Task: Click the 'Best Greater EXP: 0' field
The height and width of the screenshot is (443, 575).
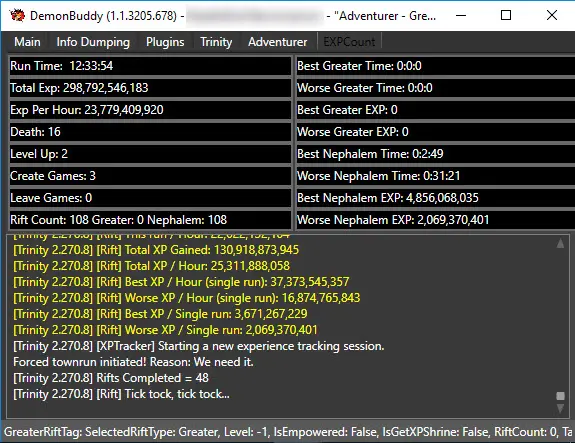Action: 436,110
